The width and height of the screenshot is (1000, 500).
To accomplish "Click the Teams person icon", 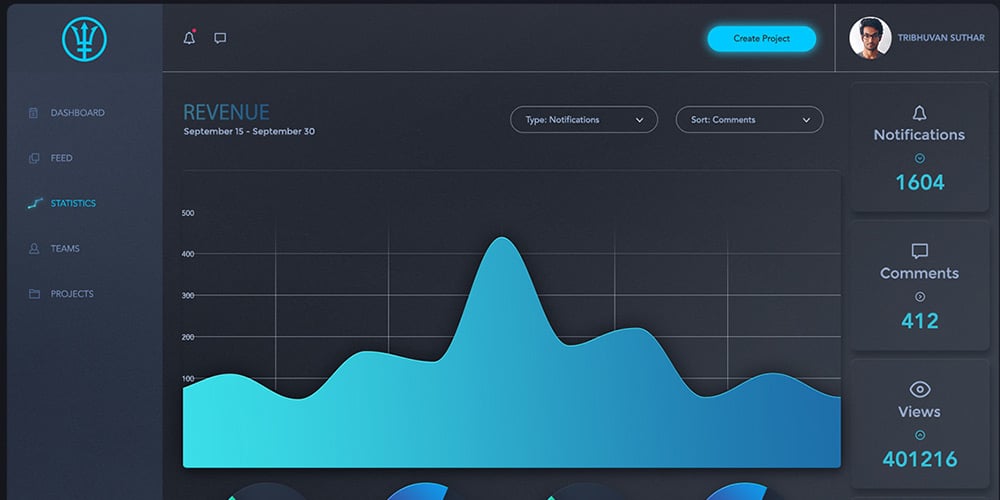I will [34, 249].
